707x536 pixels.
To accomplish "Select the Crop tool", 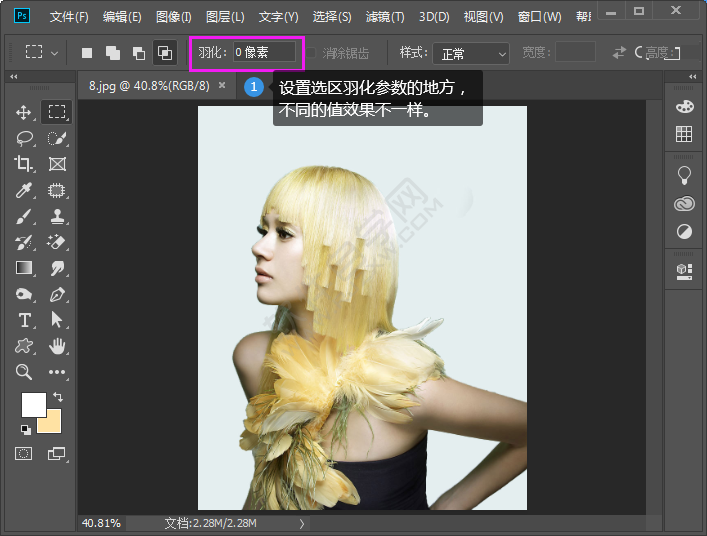I will [24, 164].
